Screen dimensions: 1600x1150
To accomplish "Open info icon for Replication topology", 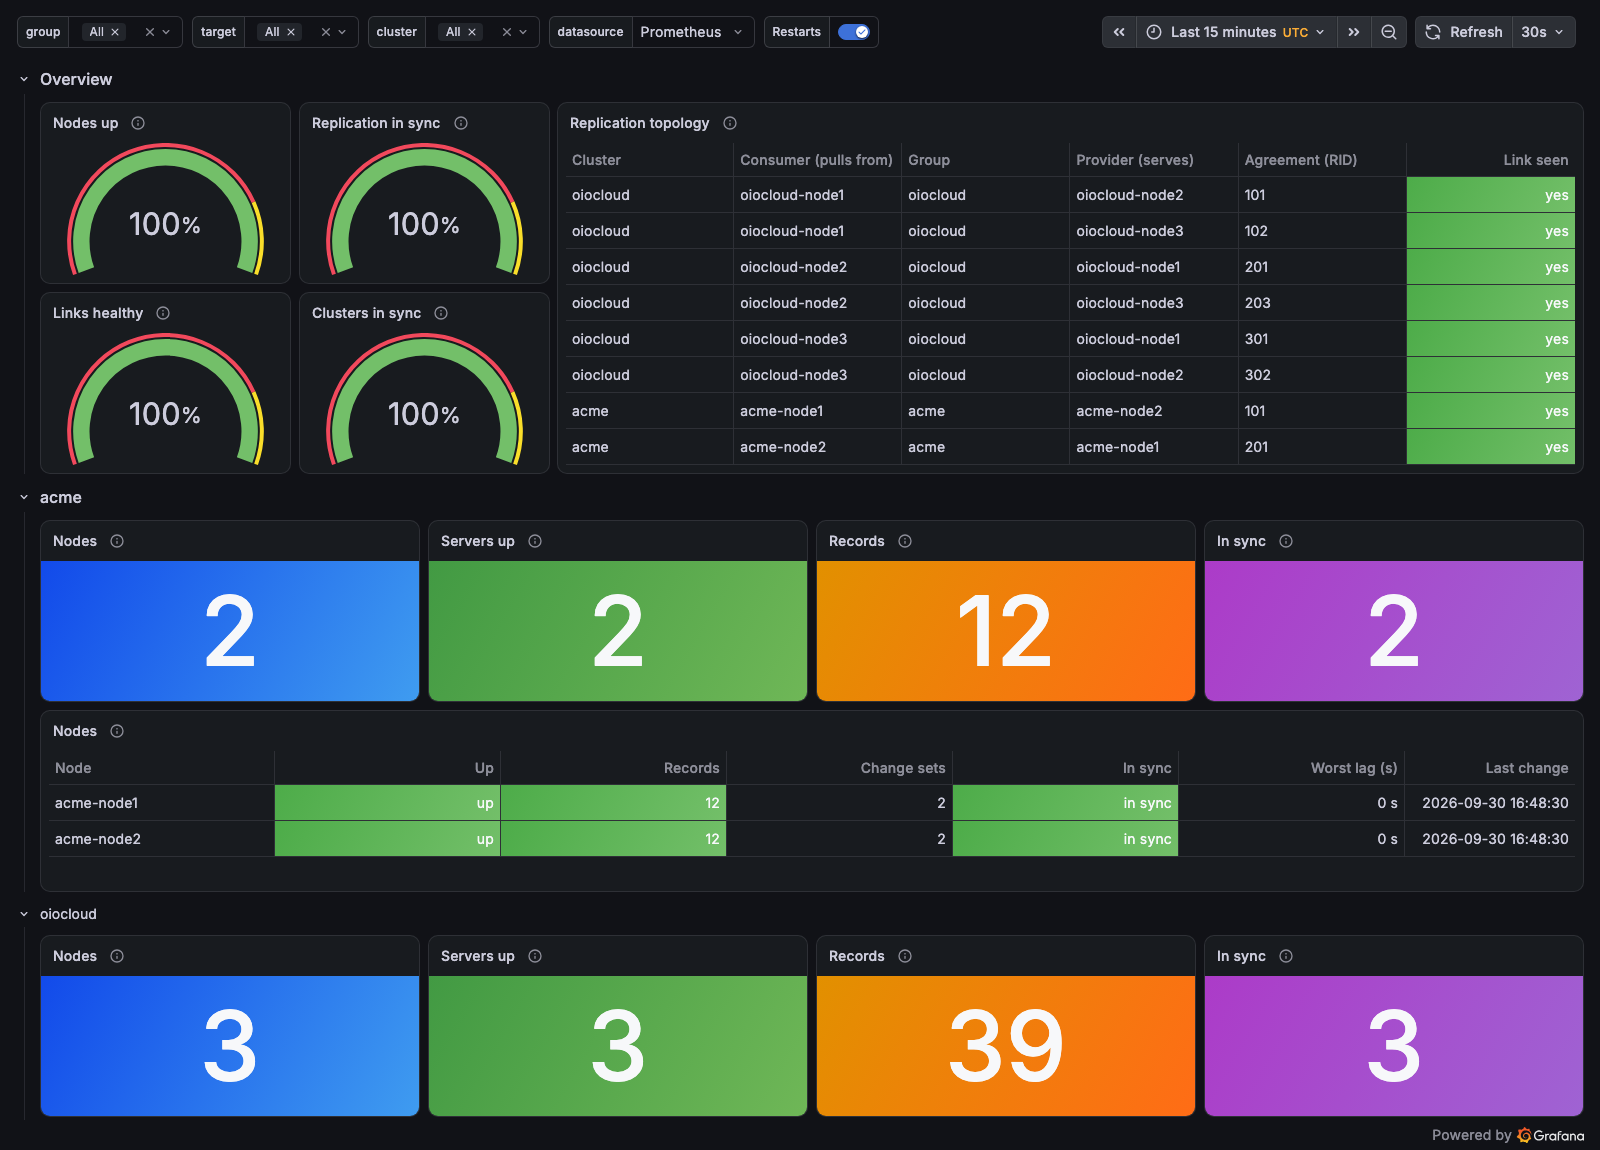I will tap(730, 123).
